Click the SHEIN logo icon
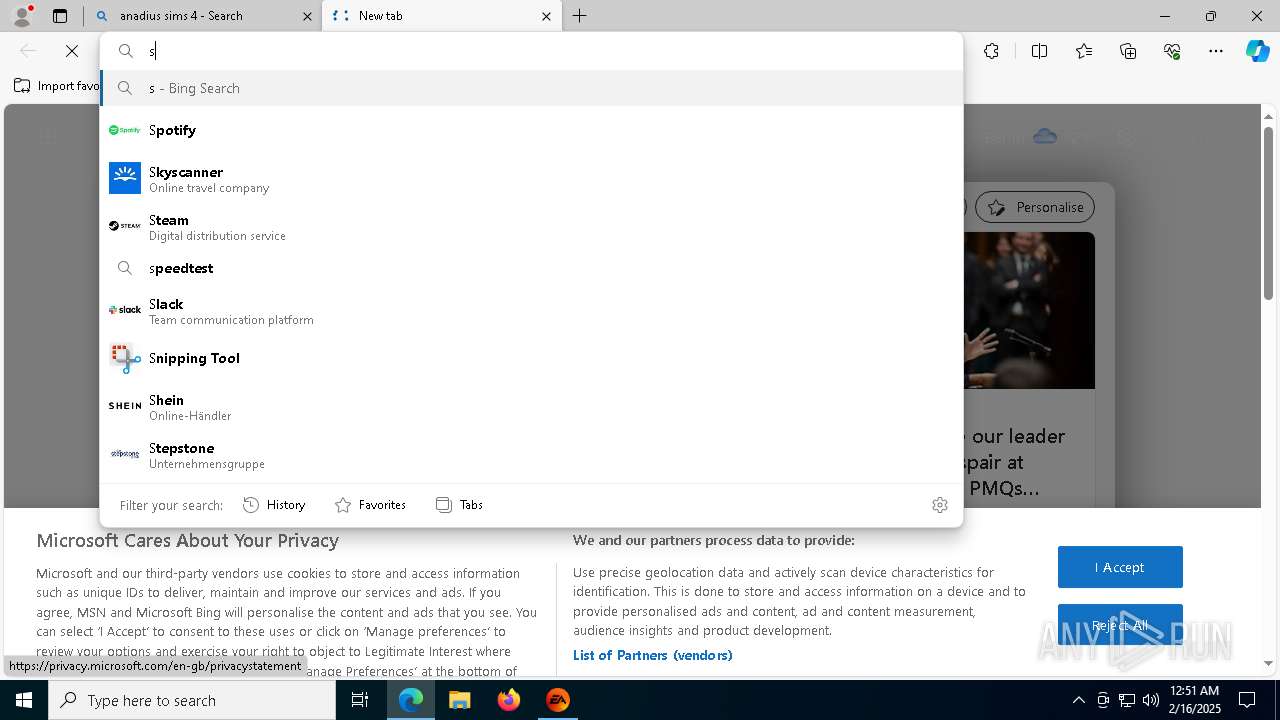Screen dimensions: 1280x720 click(x=125, y=406)
